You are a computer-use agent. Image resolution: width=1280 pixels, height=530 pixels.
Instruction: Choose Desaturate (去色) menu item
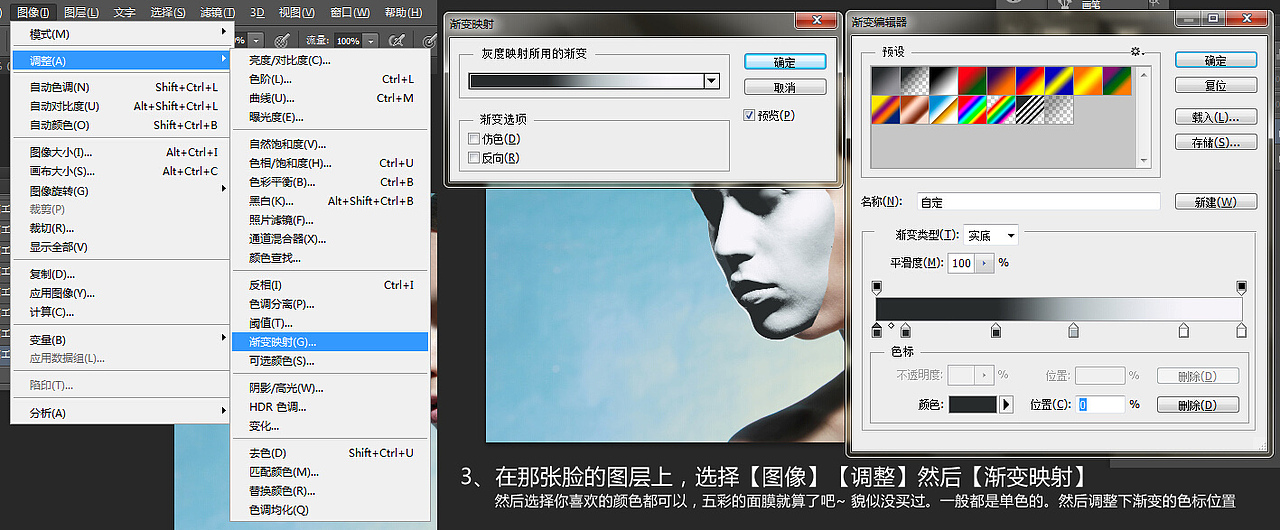click(x=330, y=453)
